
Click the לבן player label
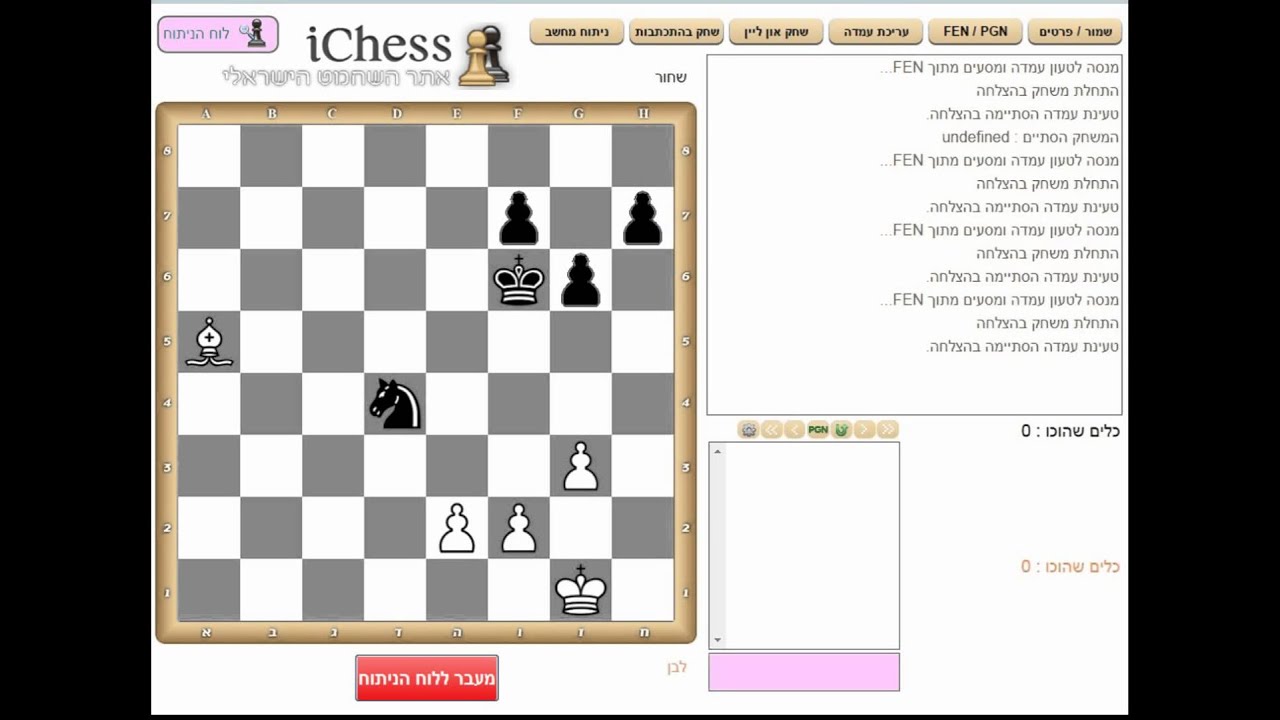[677, 667]
